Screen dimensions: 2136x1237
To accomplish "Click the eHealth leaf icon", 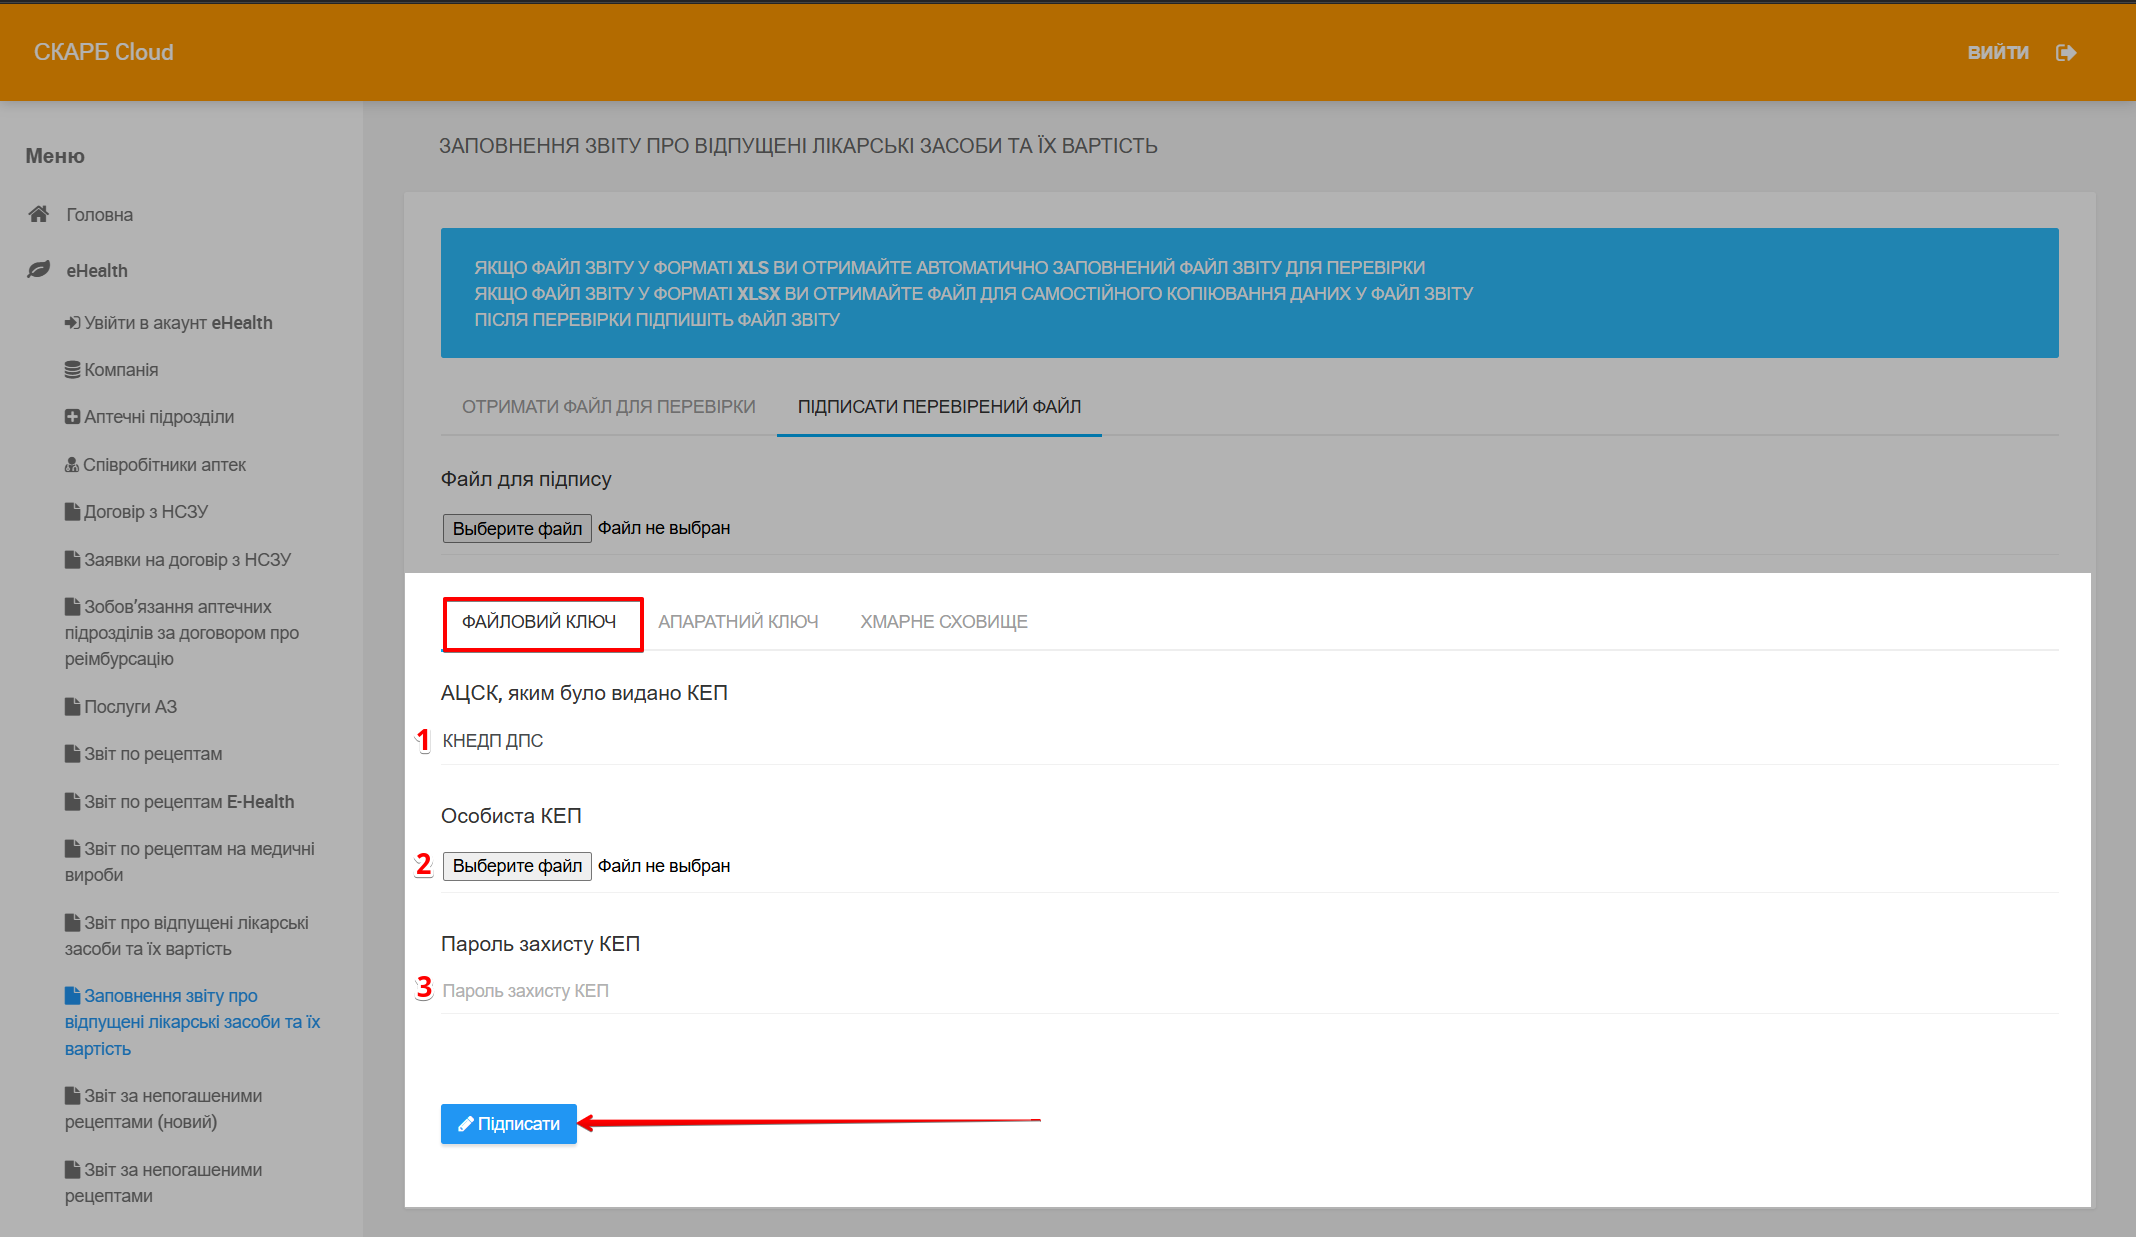I will pos(39,270).
